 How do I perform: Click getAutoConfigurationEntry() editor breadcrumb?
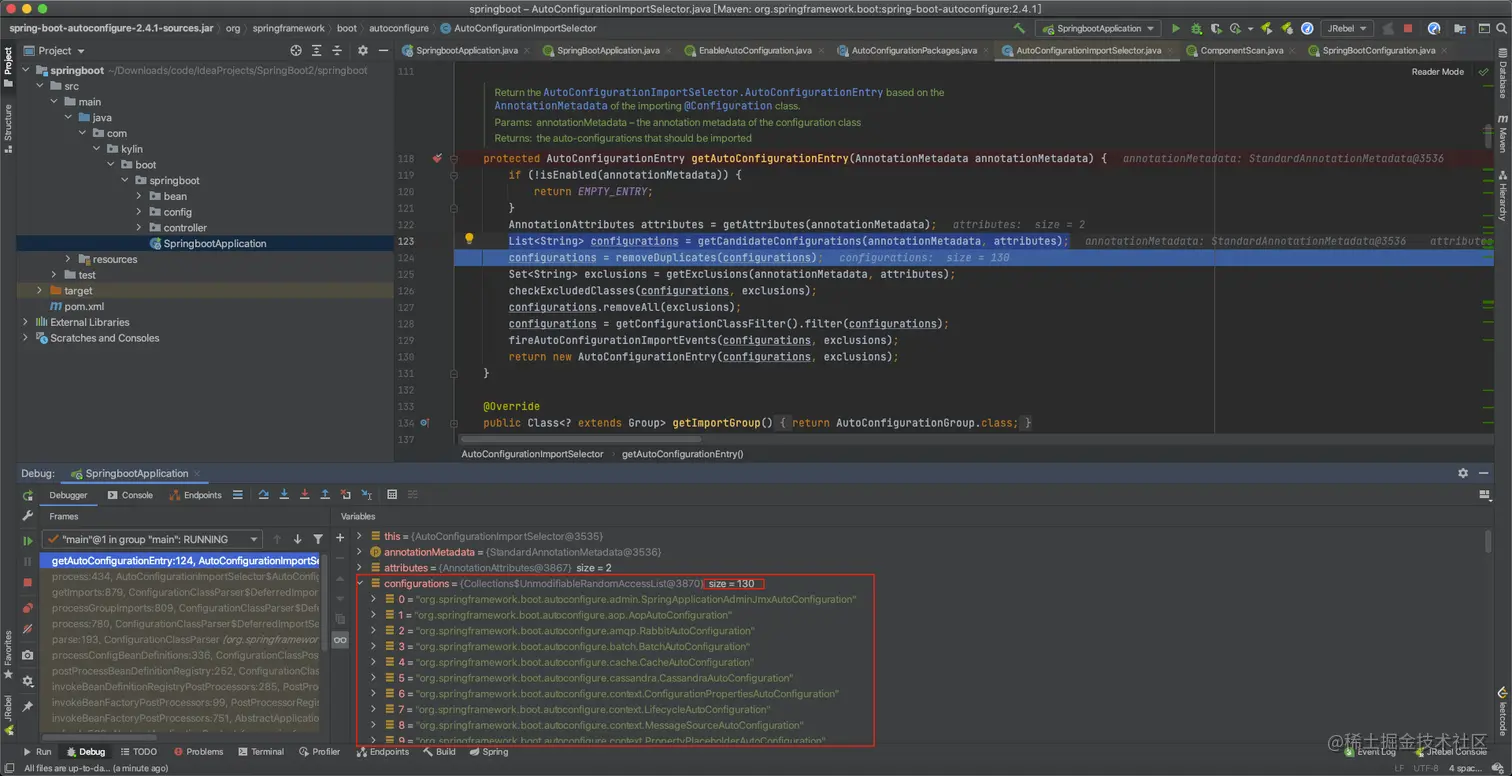coord(682,454)
